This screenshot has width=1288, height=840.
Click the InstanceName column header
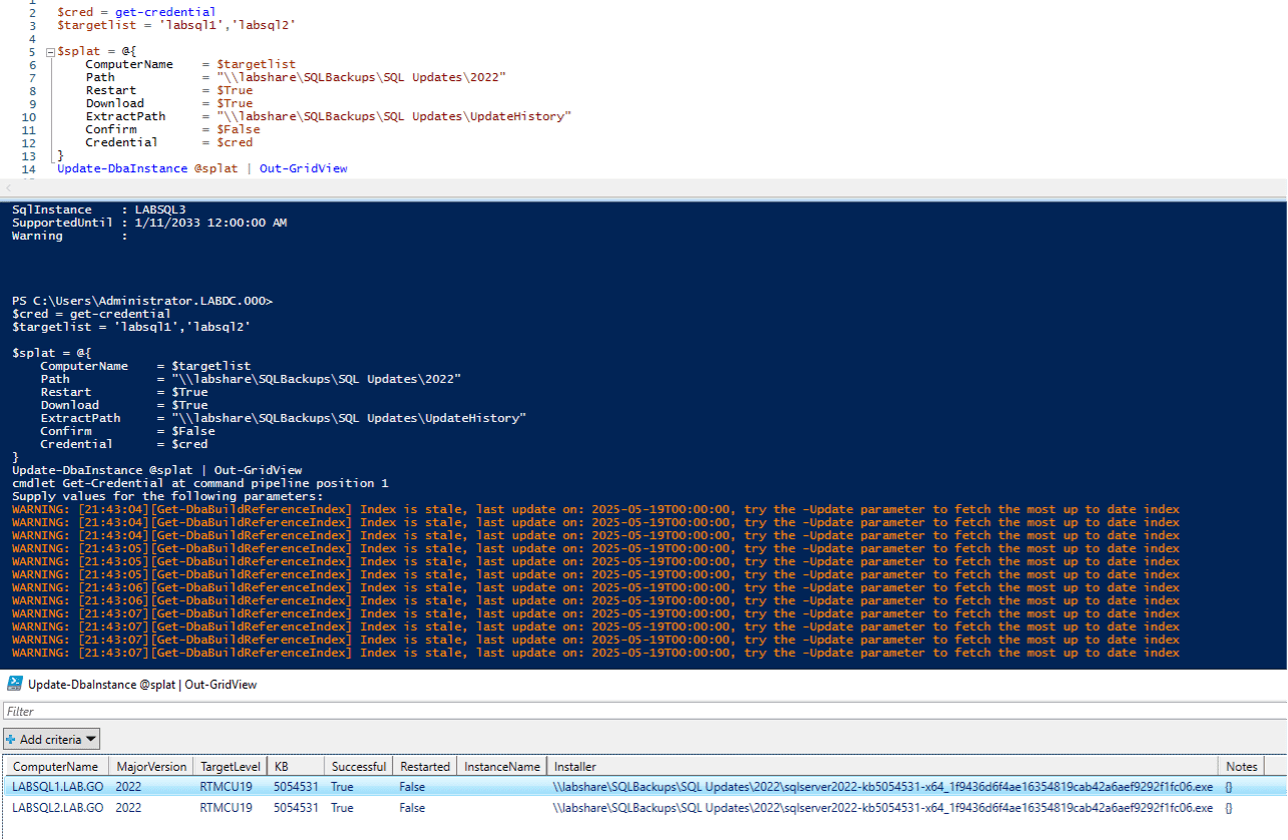click(502, 766)
